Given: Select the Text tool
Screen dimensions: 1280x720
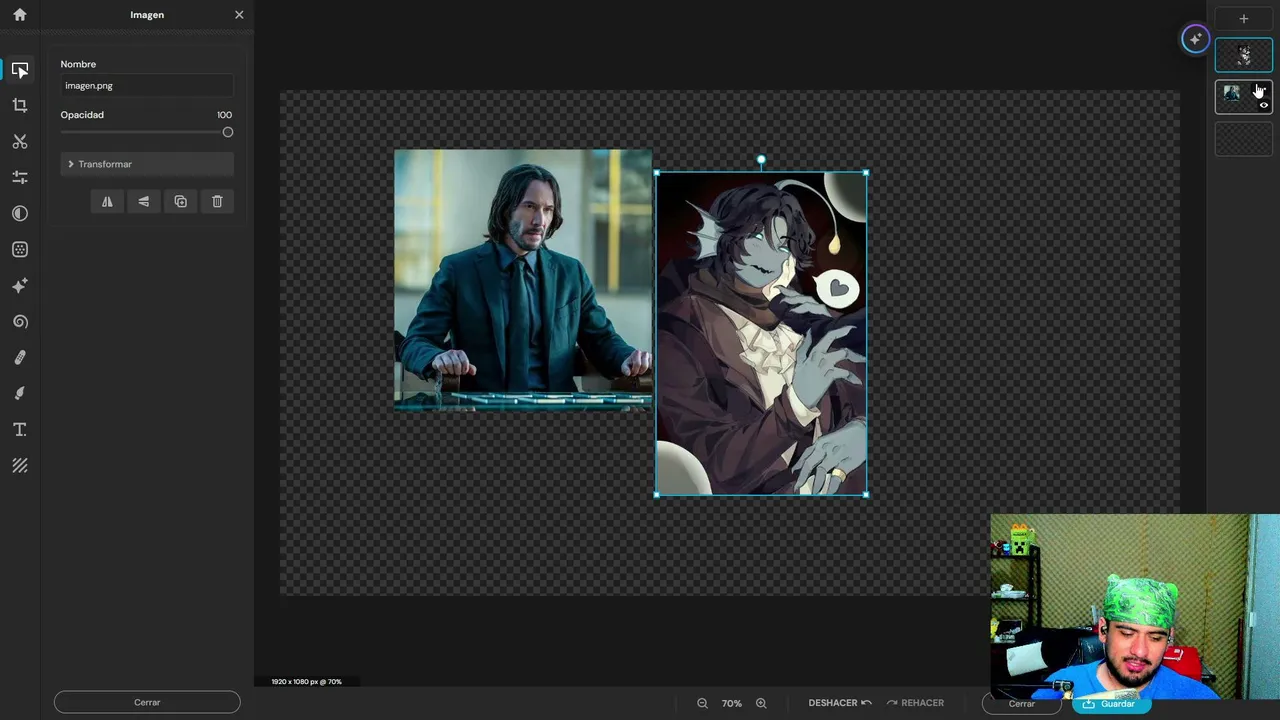Looking at the screenshot, I should click(x=20, y=429).
